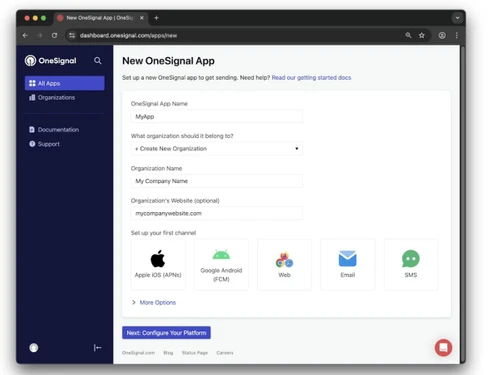Click Next: Configure Your Platform button
500x375 pixels.
pyautogui.click(x=166, y=333)
